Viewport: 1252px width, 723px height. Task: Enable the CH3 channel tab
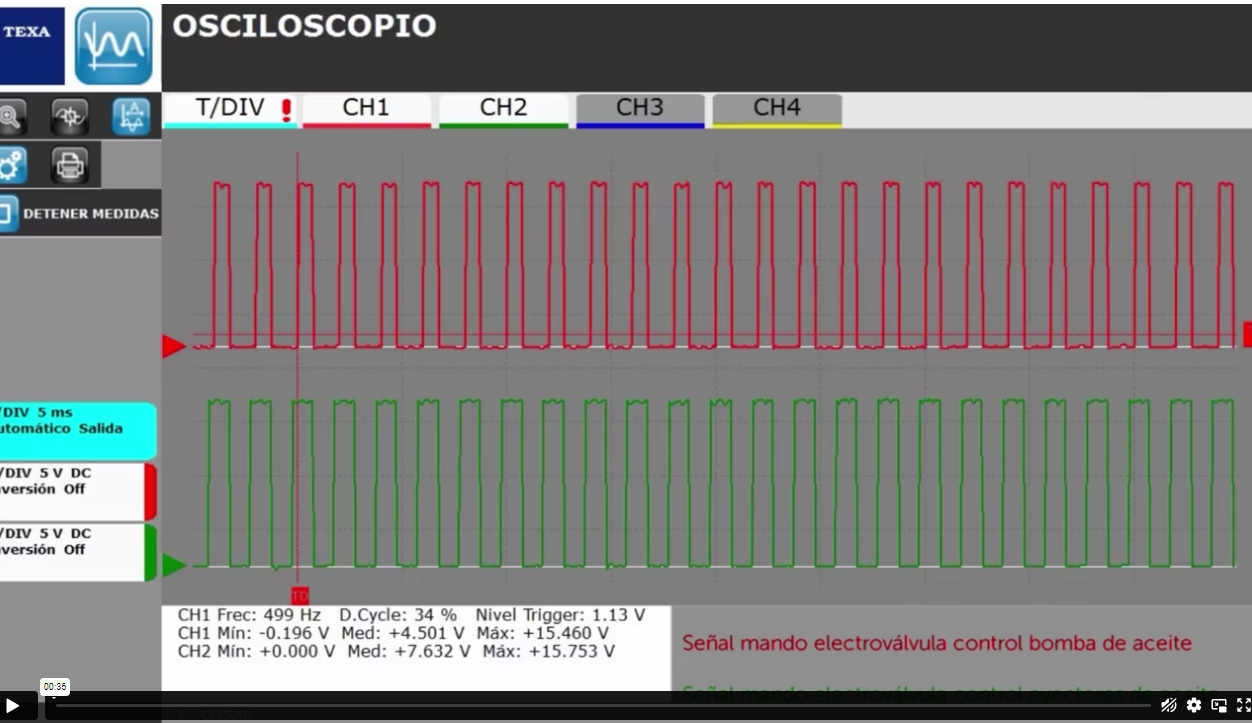[x=640, y=109]
